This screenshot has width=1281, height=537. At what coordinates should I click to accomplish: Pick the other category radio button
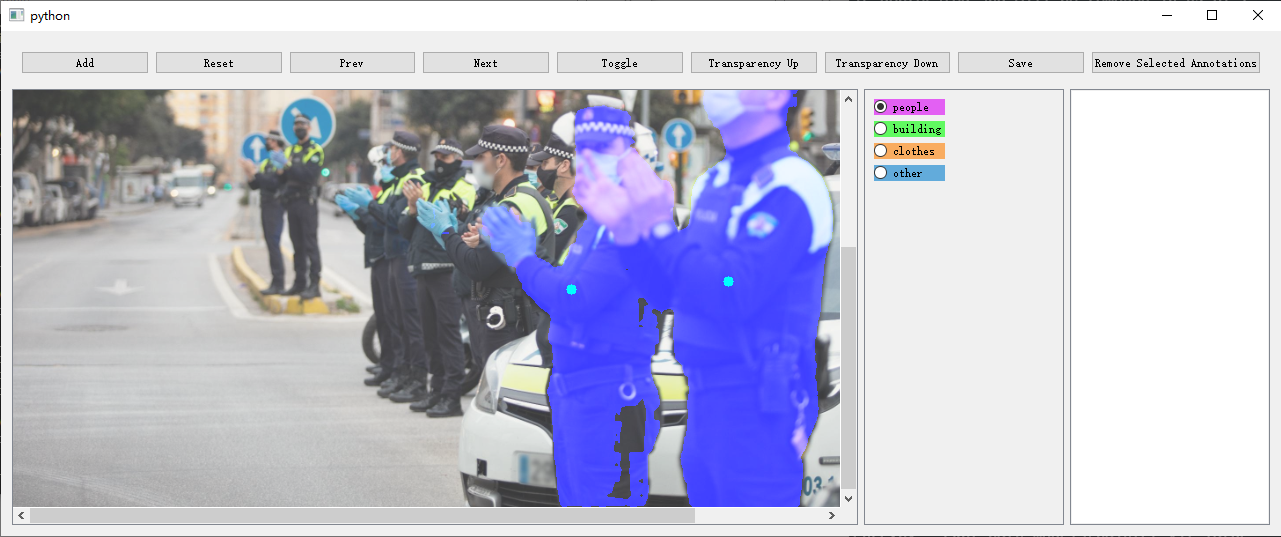[881, 173]
